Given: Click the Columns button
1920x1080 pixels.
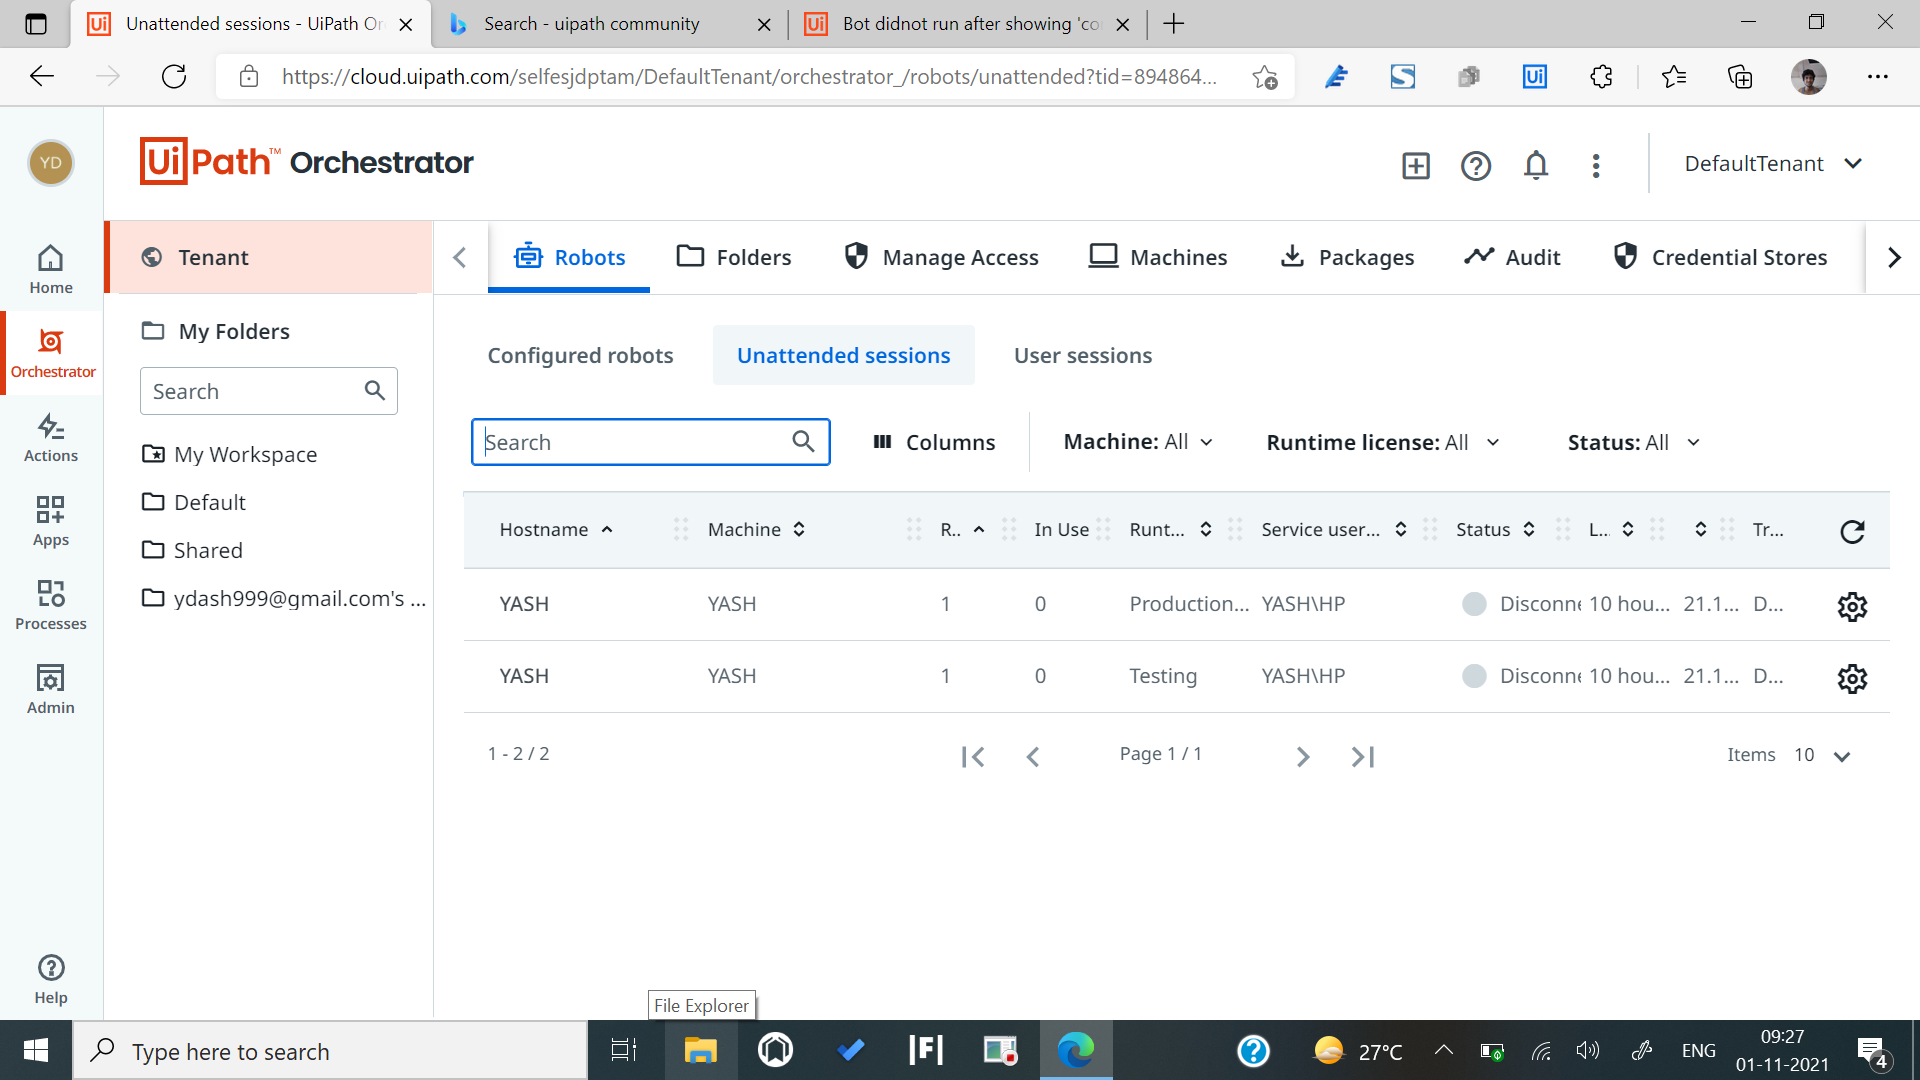Looking at the screenshot, I should (x=934, y=442).
